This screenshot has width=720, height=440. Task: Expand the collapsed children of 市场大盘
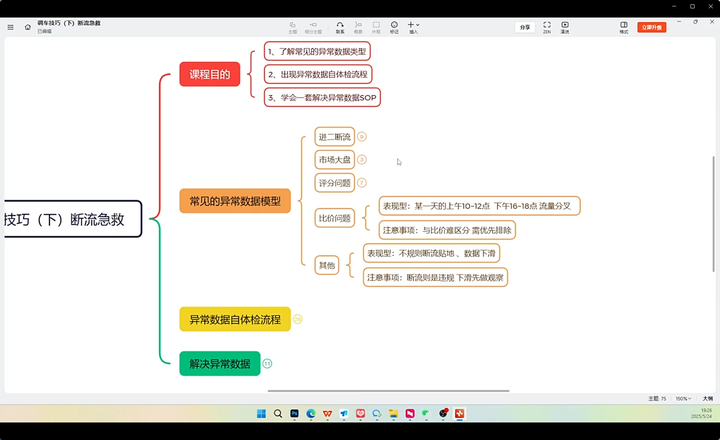[362, 160]
